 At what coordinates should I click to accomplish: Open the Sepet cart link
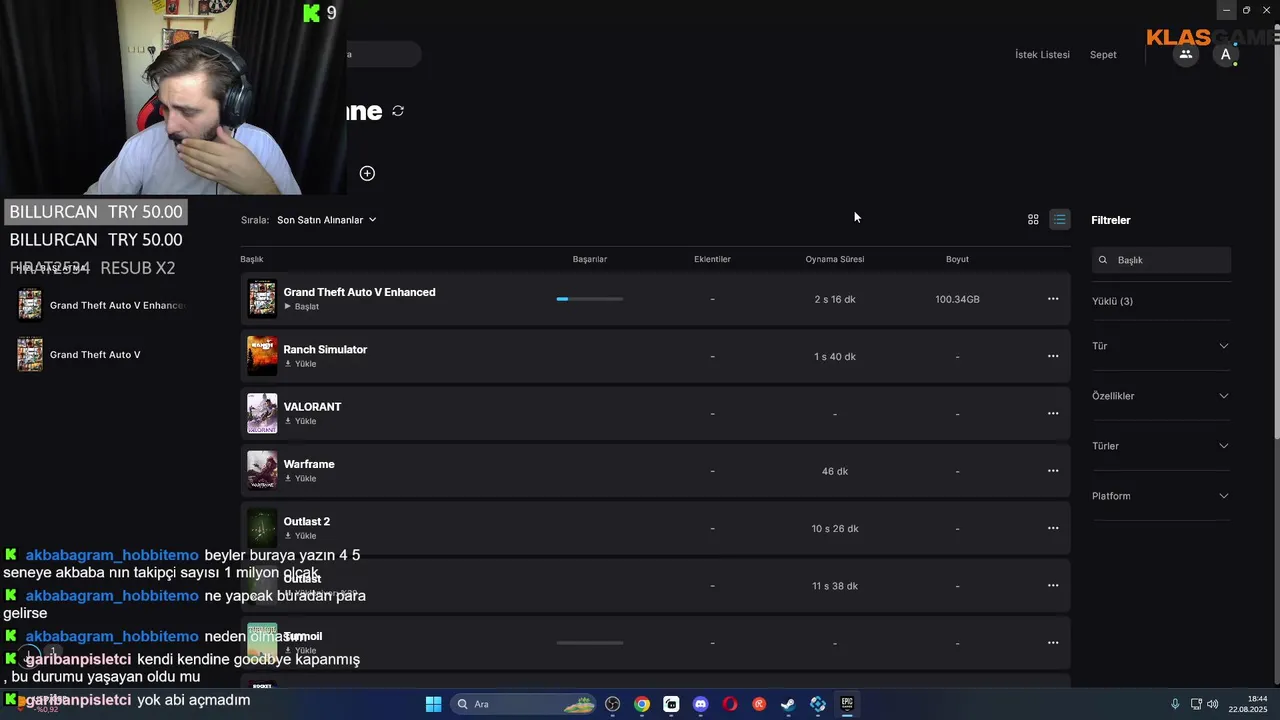1103,55
